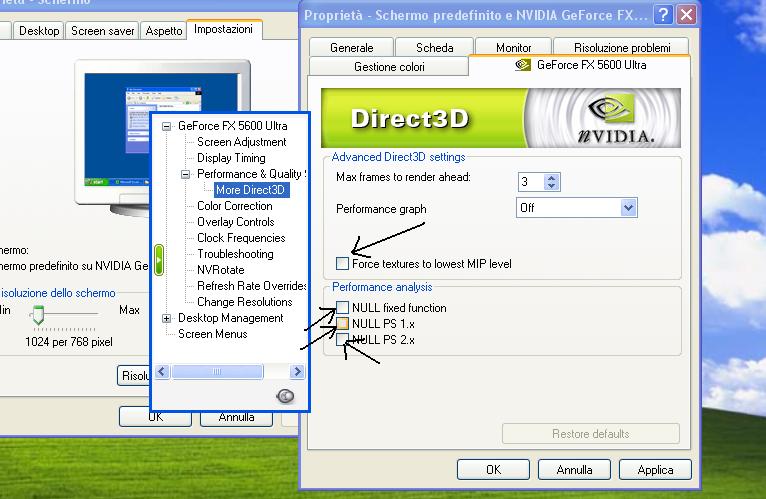Open the Performance graph dropdown
This screenshot has width=766, height=499.
pos(628,208)
